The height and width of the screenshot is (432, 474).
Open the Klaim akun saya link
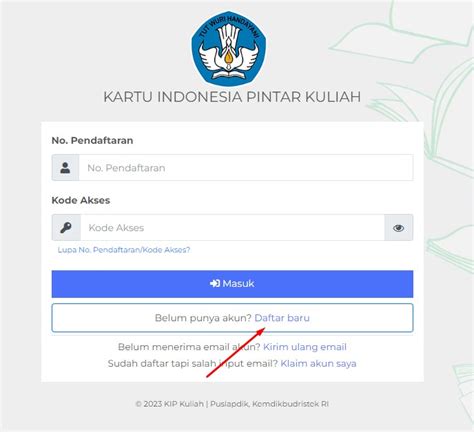318,363
